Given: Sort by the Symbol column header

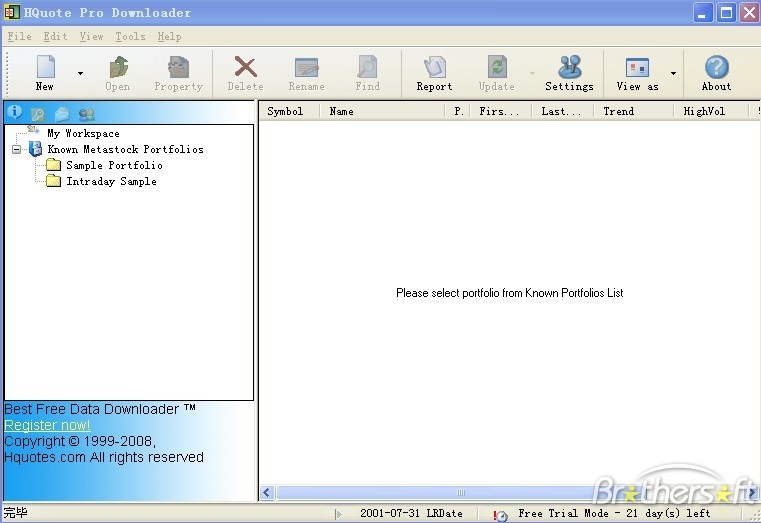Looking at the screenshot, I should (289, 112).
